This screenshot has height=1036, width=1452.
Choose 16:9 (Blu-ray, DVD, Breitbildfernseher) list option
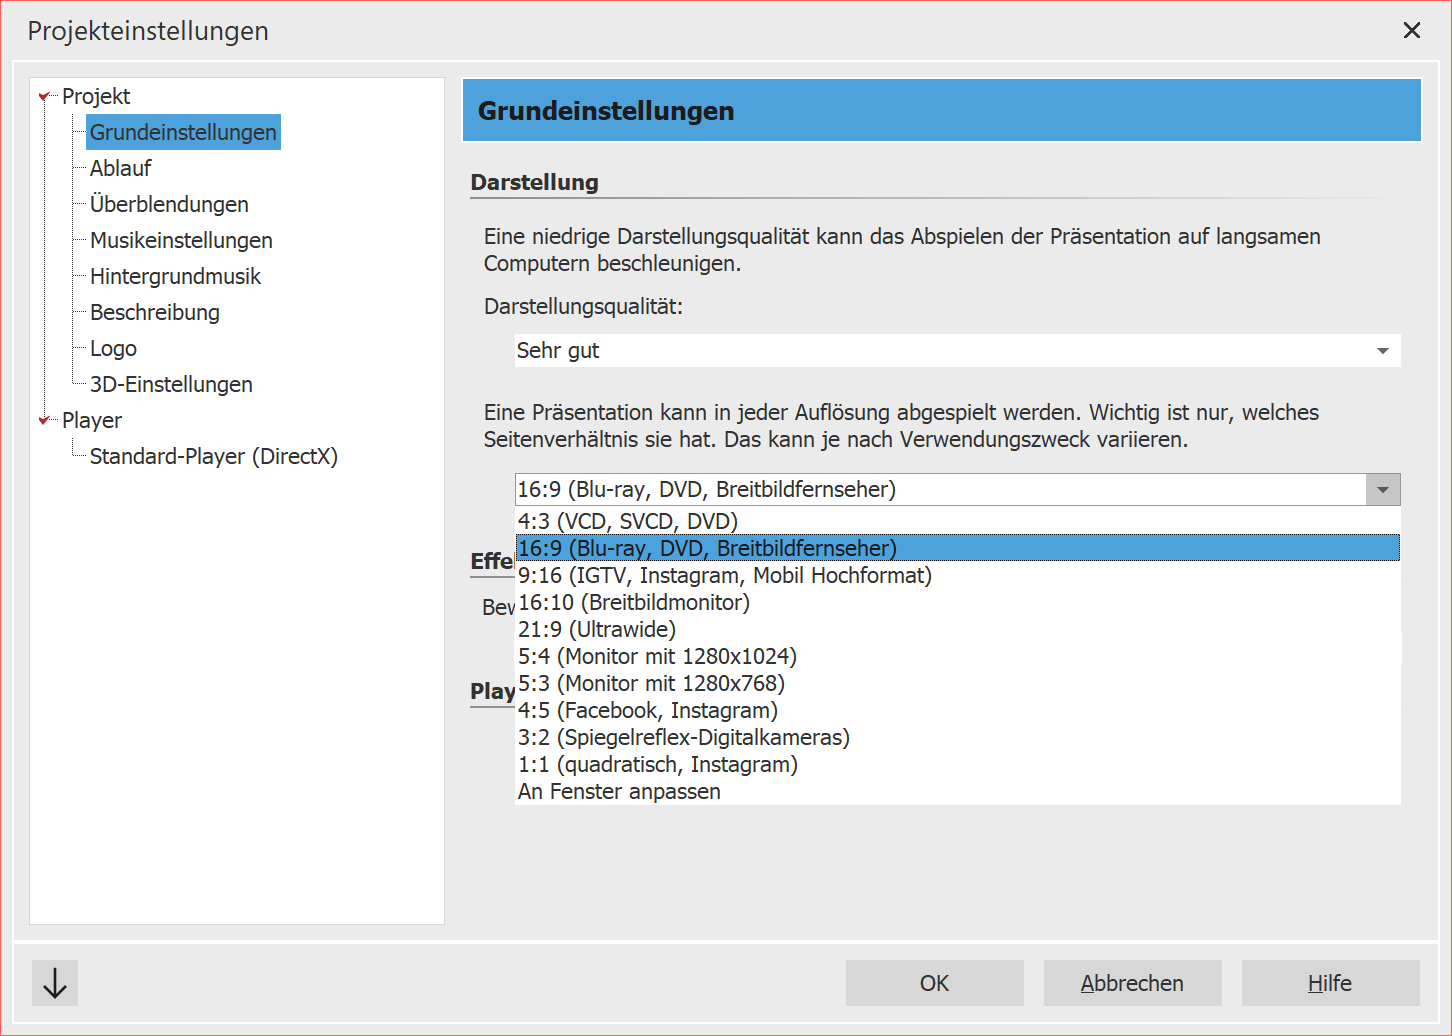(x=957, y=548)
